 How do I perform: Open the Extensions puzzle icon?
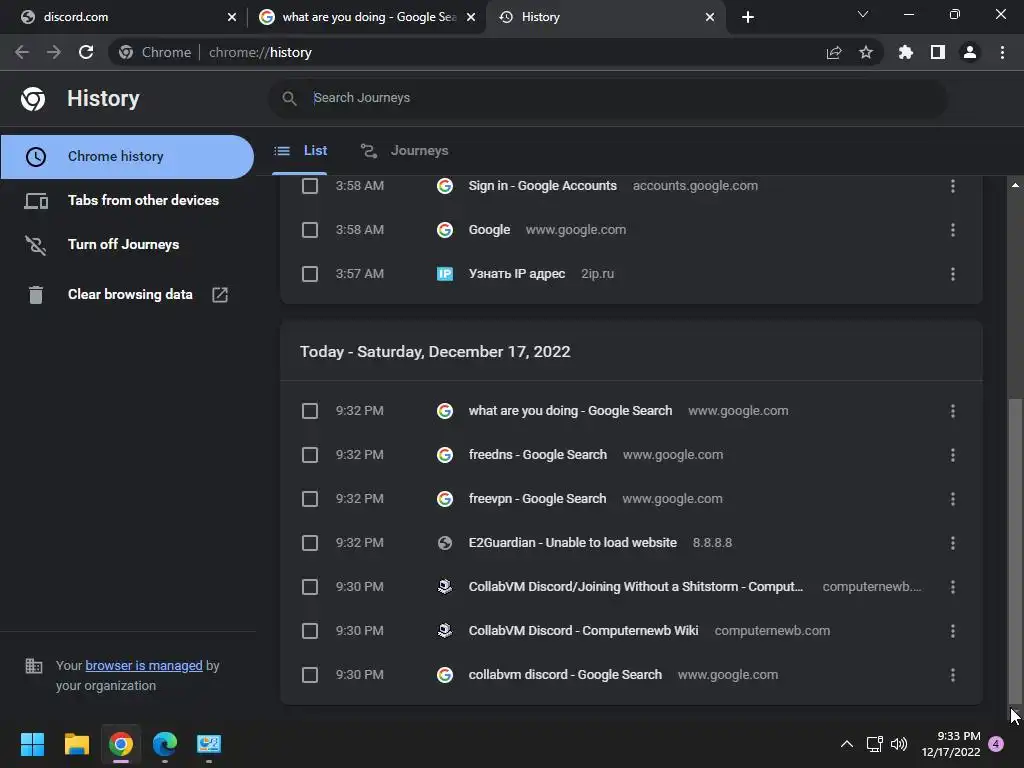click(x=906, y=52)
